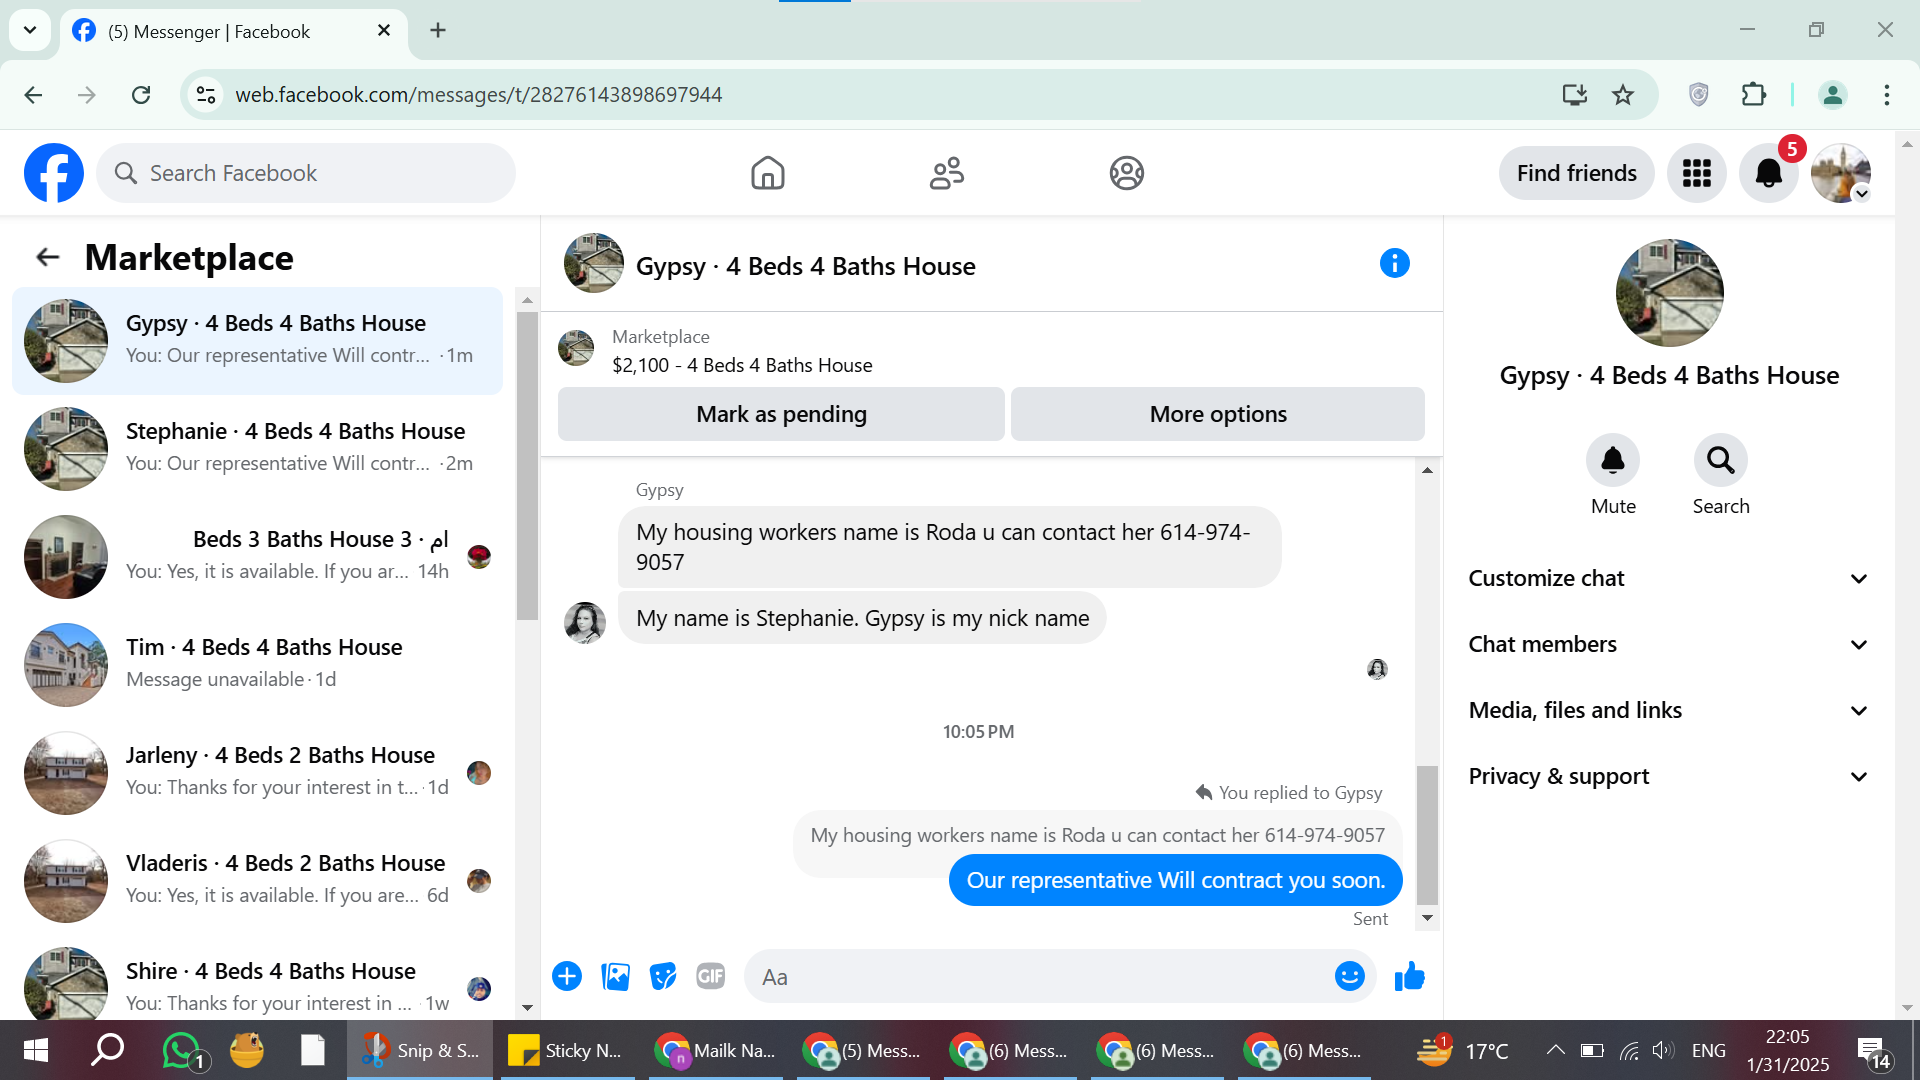This screenshot has width=1920, height=1080.
Task: Send a thumbs-up like
Action: coord(1410,976)
